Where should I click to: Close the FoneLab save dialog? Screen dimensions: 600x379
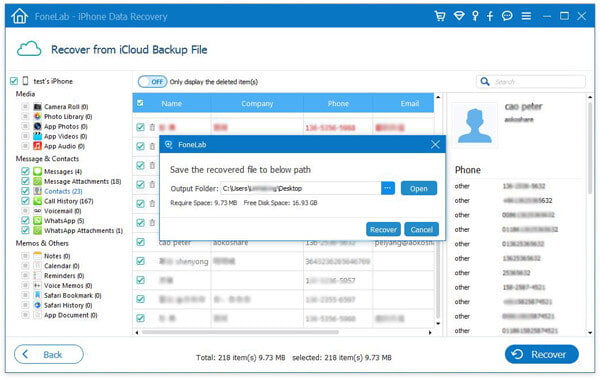coord(435,144)
